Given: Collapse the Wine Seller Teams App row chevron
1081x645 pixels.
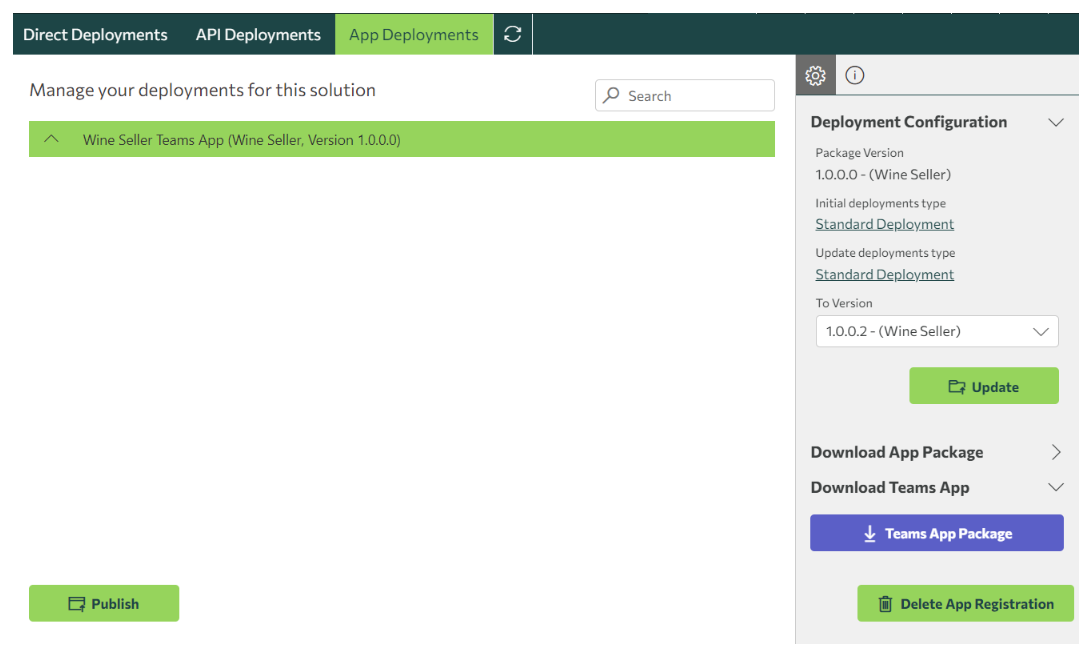Looking at the screenshot, I should [51, 139].
